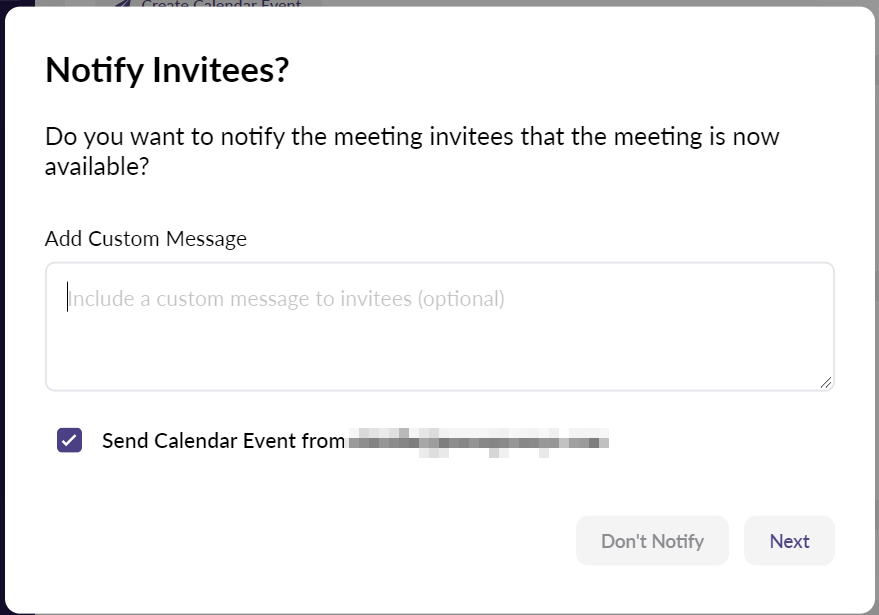Click the blinking text cursor in message box
The image size is (879, 615).
coord(68,298)
